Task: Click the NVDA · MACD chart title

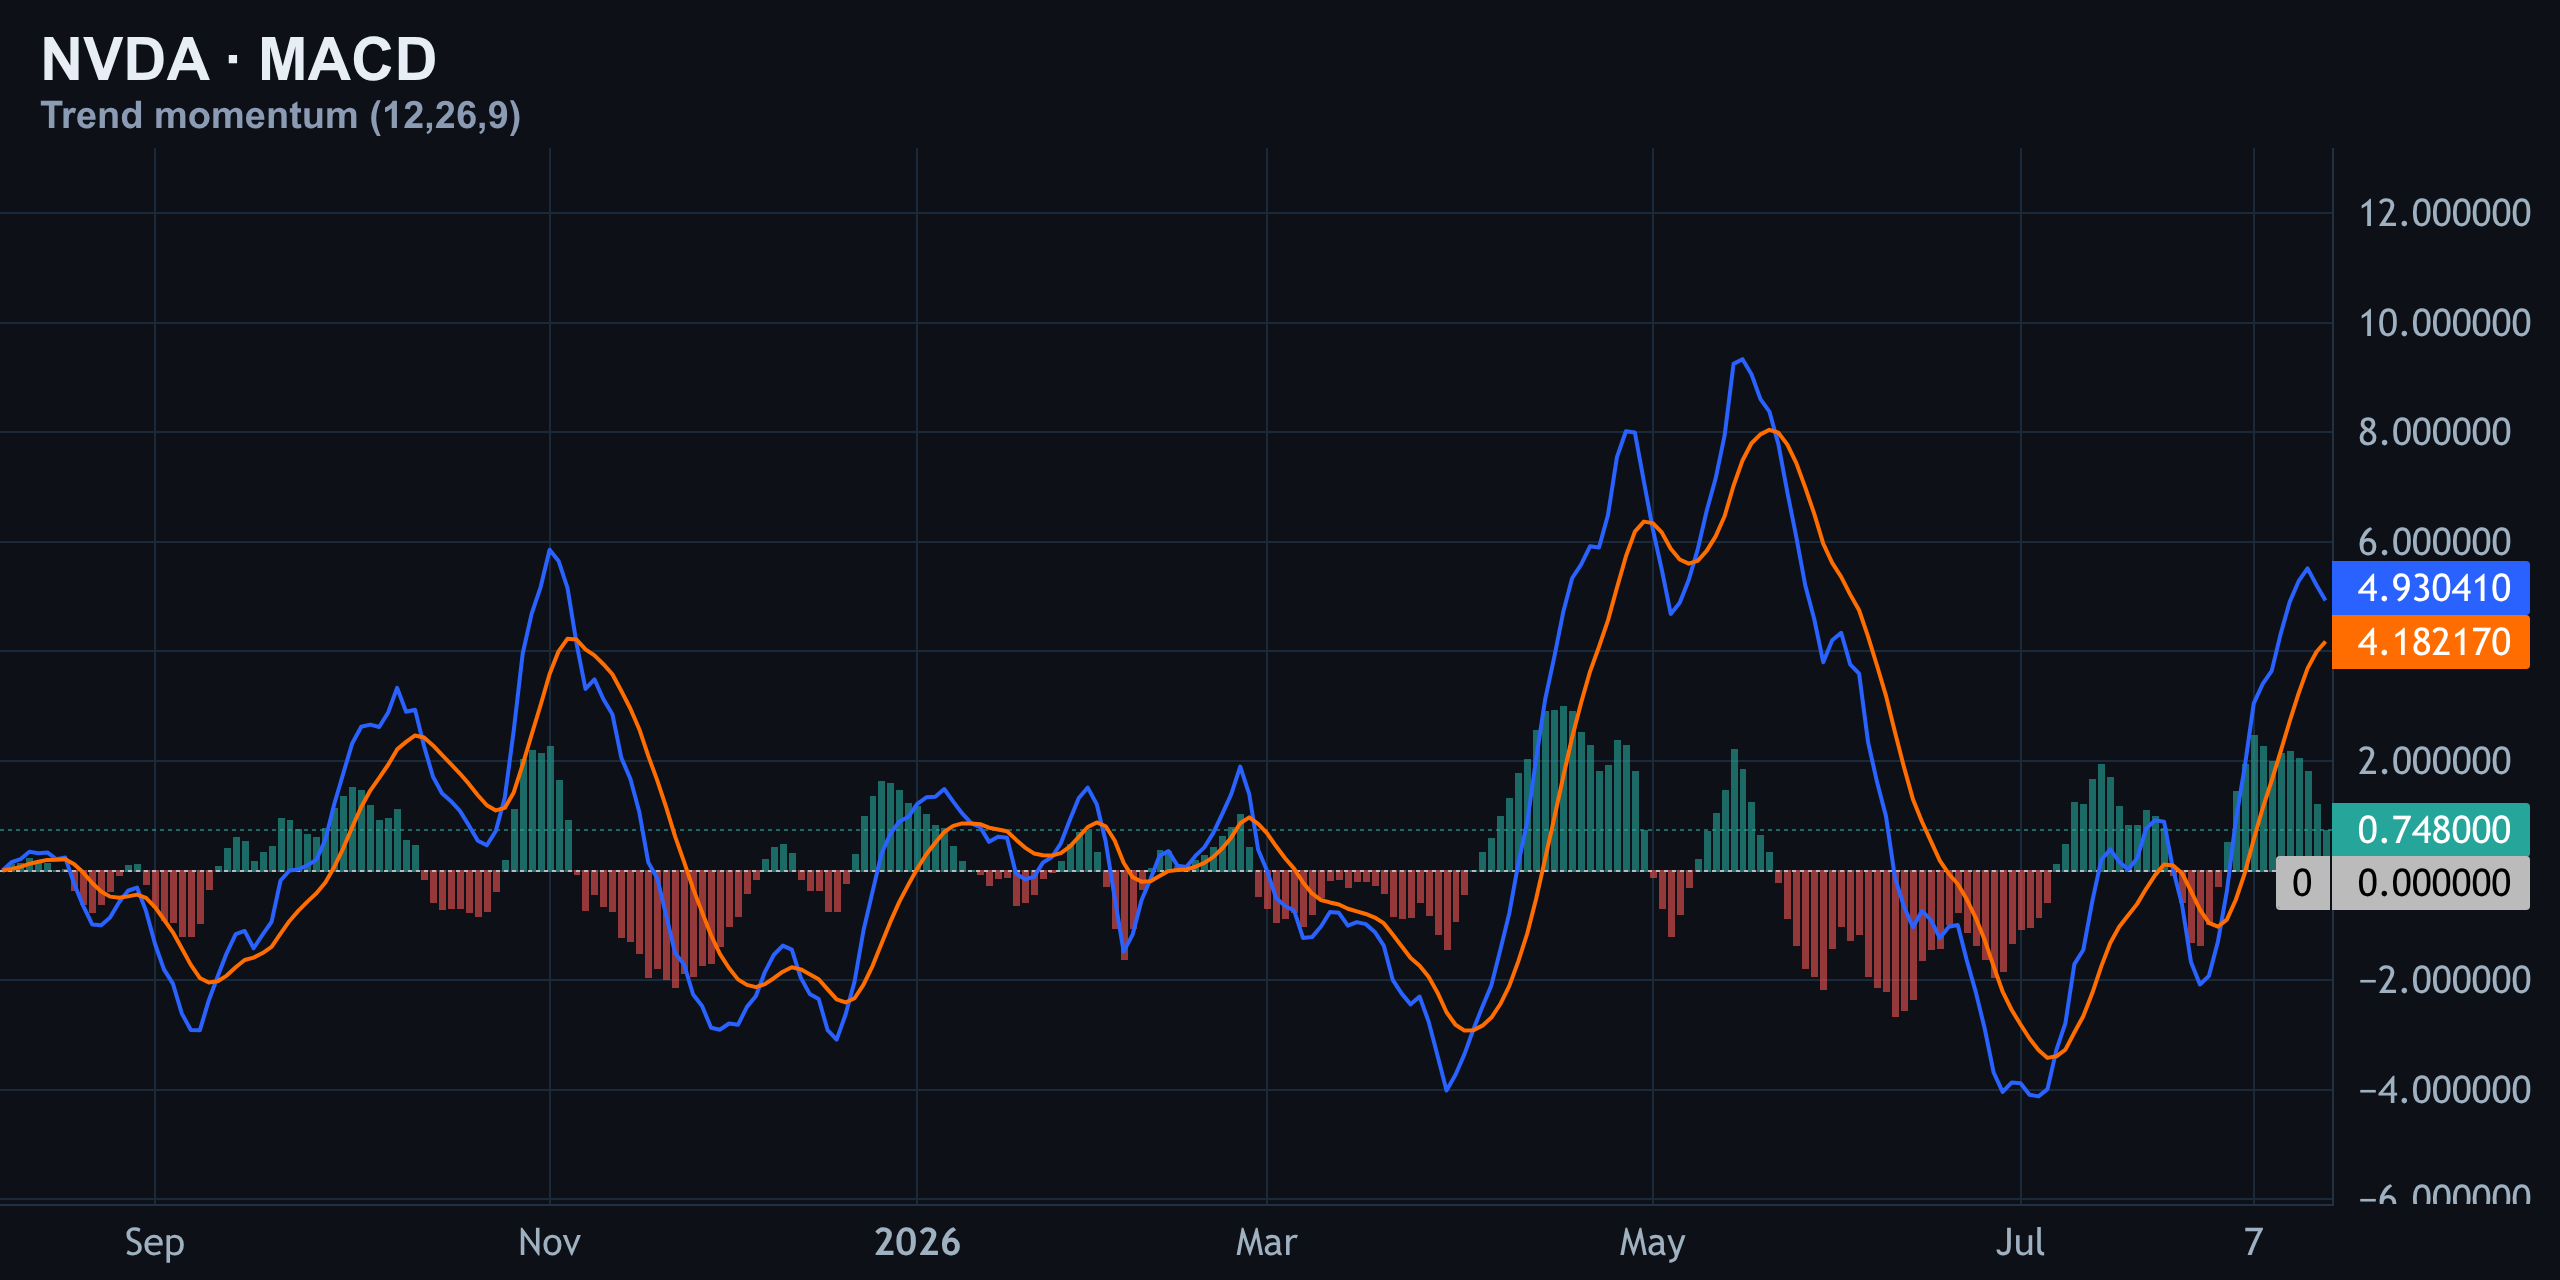Action: coord(239,59)
